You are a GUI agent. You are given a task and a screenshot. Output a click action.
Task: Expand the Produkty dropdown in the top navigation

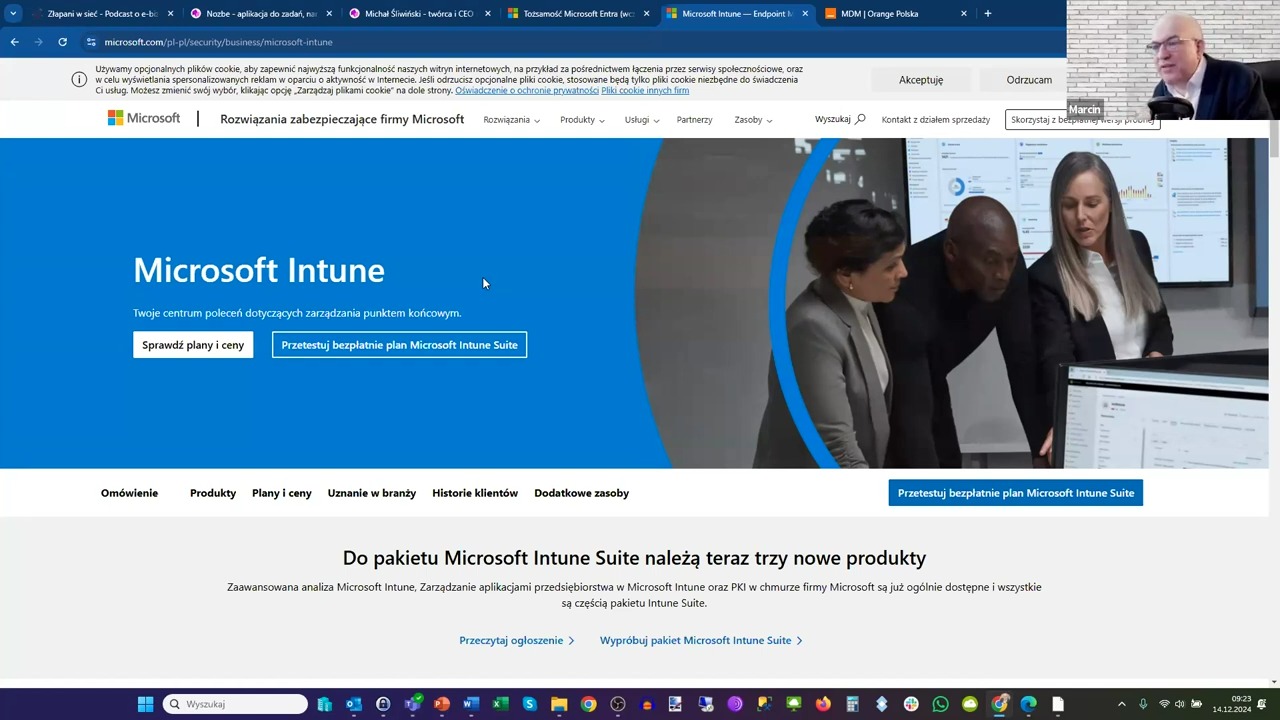coord(582,119)
